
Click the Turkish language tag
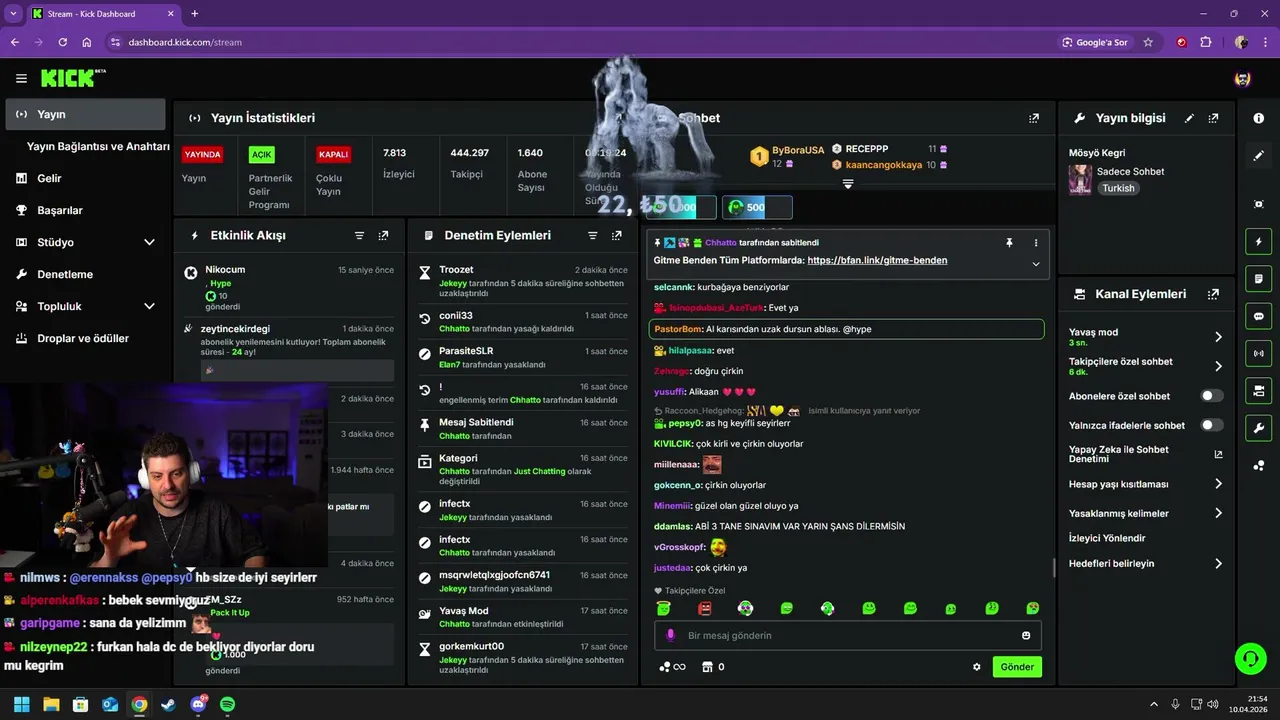(x=1118, y=188)
